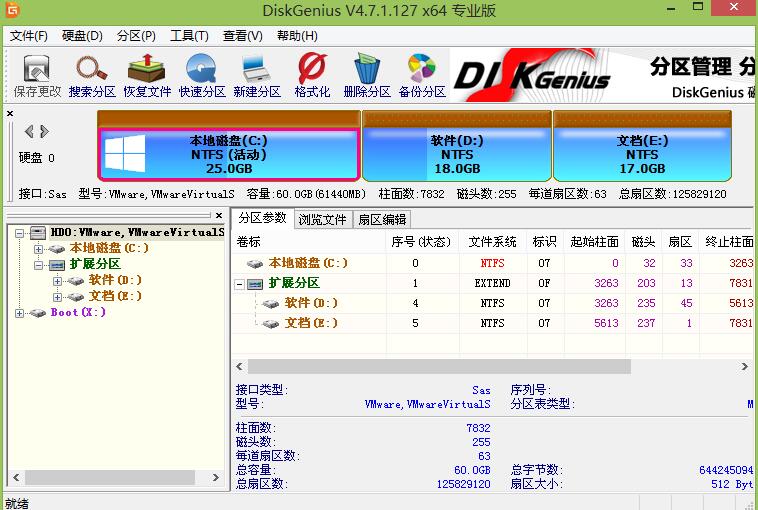Click drive icon in 本地磁盘(C:) table row

point(255,264)
